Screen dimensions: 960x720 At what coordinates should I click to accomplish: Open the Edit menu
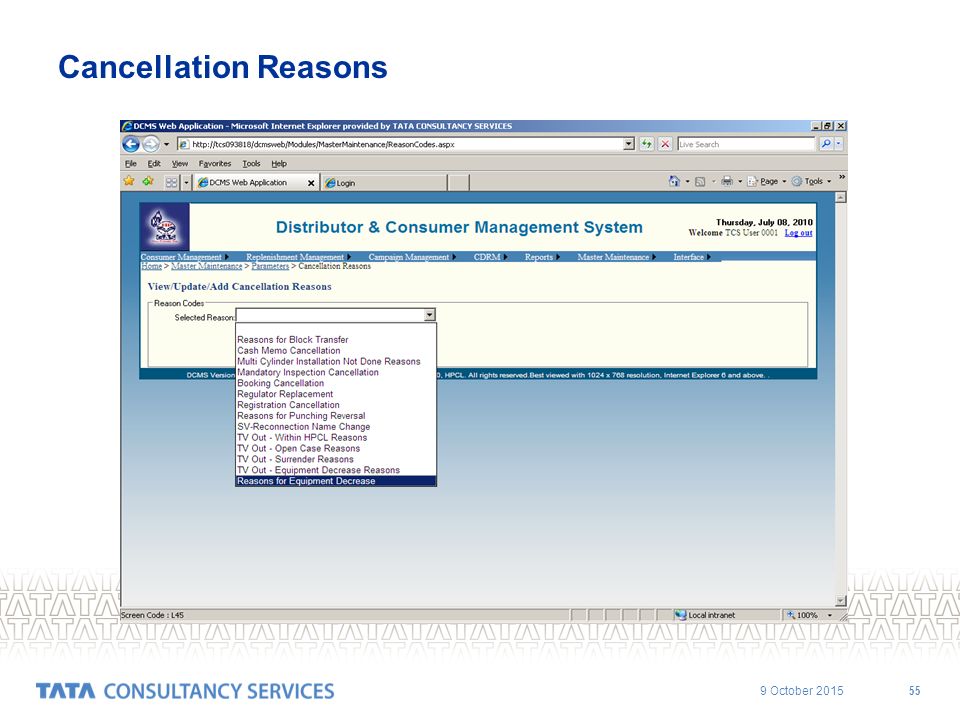click(154, 163)
